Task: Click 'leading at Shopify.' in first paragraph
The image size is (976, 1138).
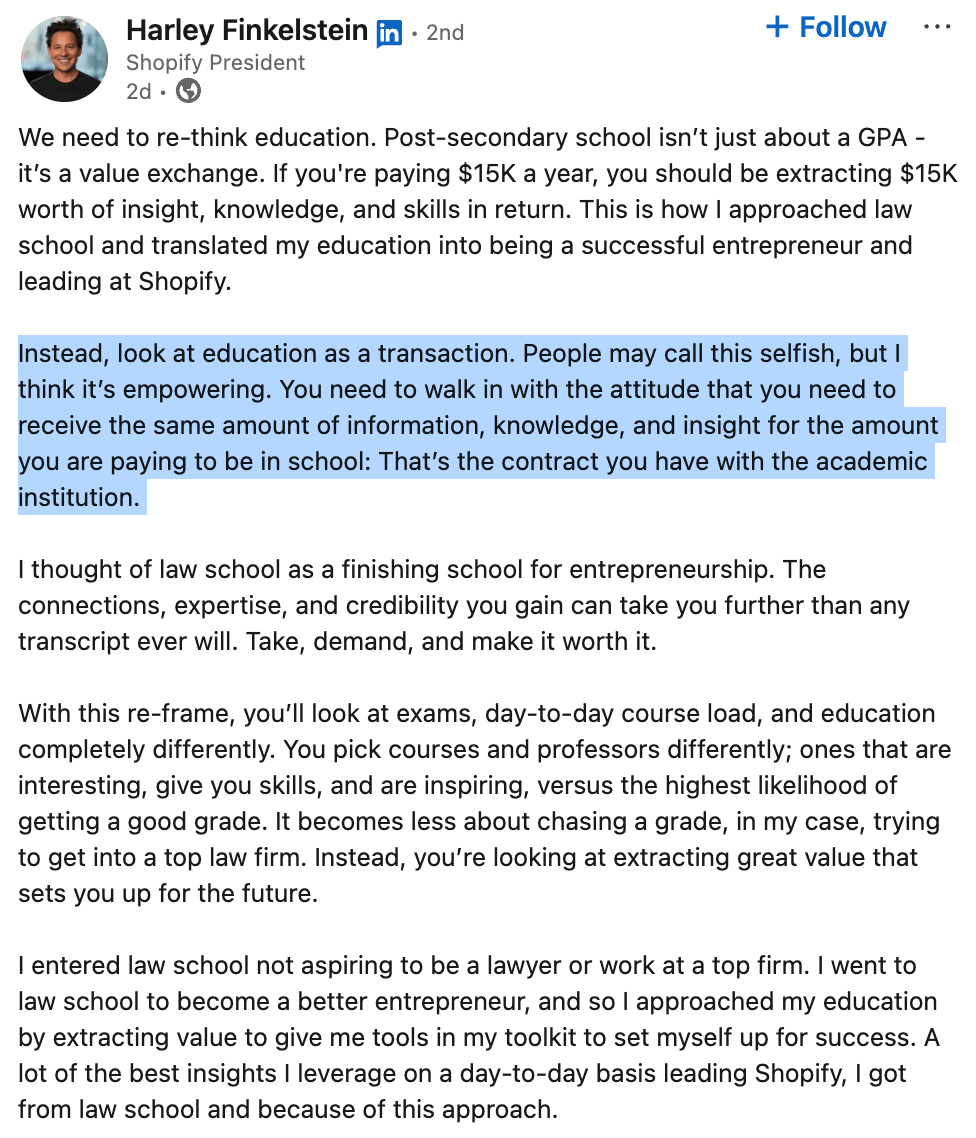Action: (x=124, y=281)
